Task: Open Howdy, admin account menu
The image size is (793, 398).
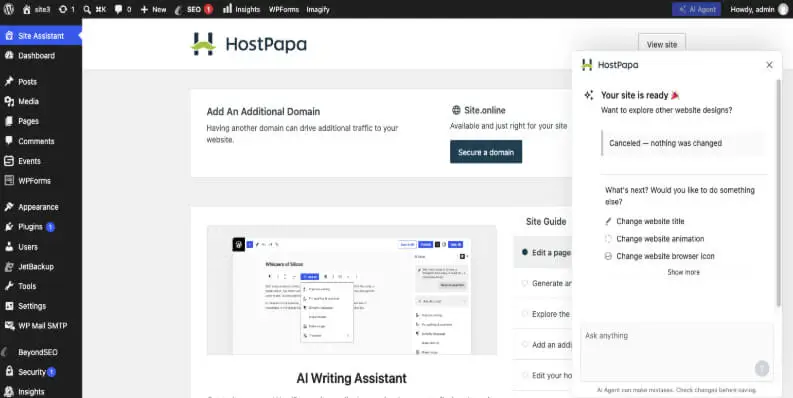Action: tap(759, 9)
